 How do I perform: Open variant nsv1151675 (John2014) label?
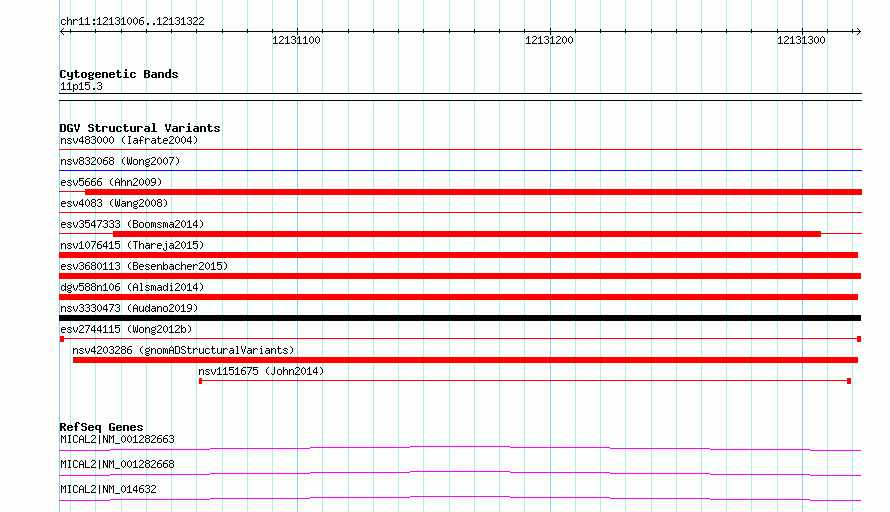[x=261, y=371]
